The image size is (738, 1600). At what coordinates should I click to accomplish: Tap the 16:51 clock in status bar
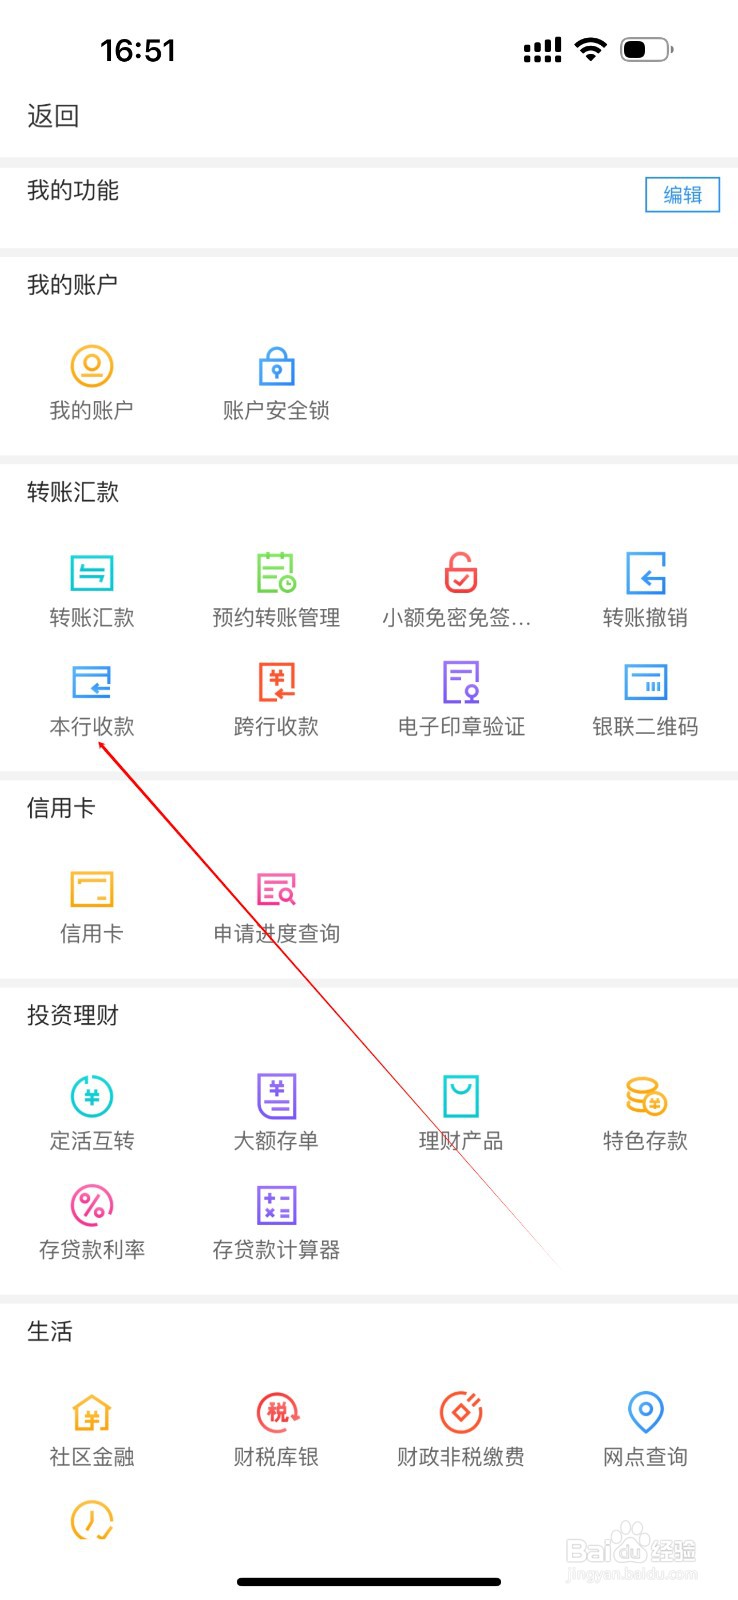coord(138,50)
